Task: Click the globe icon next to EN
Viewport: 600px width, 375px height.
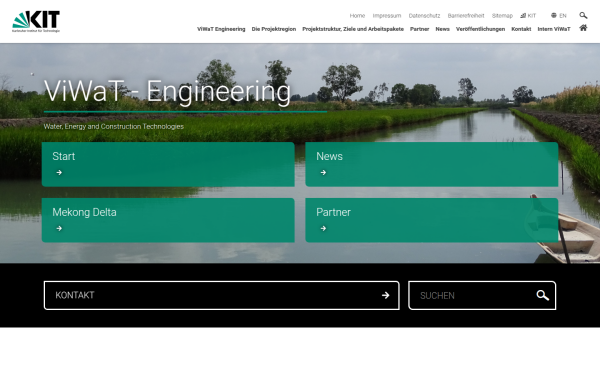Action: (553, 16)
